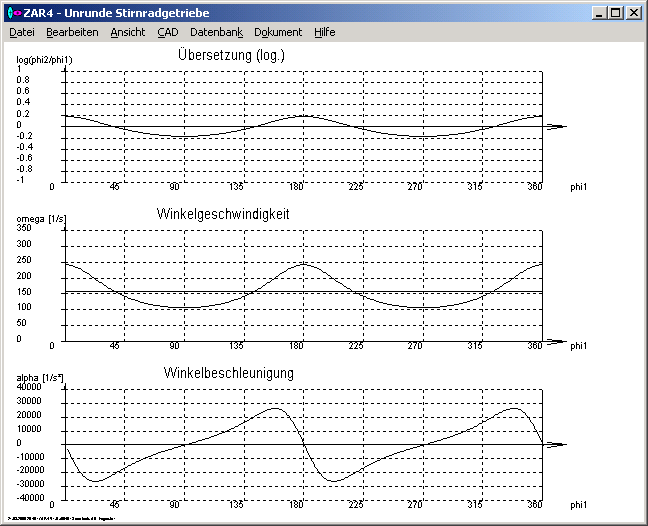Show the Hilfe menu

tap(325, 32)
